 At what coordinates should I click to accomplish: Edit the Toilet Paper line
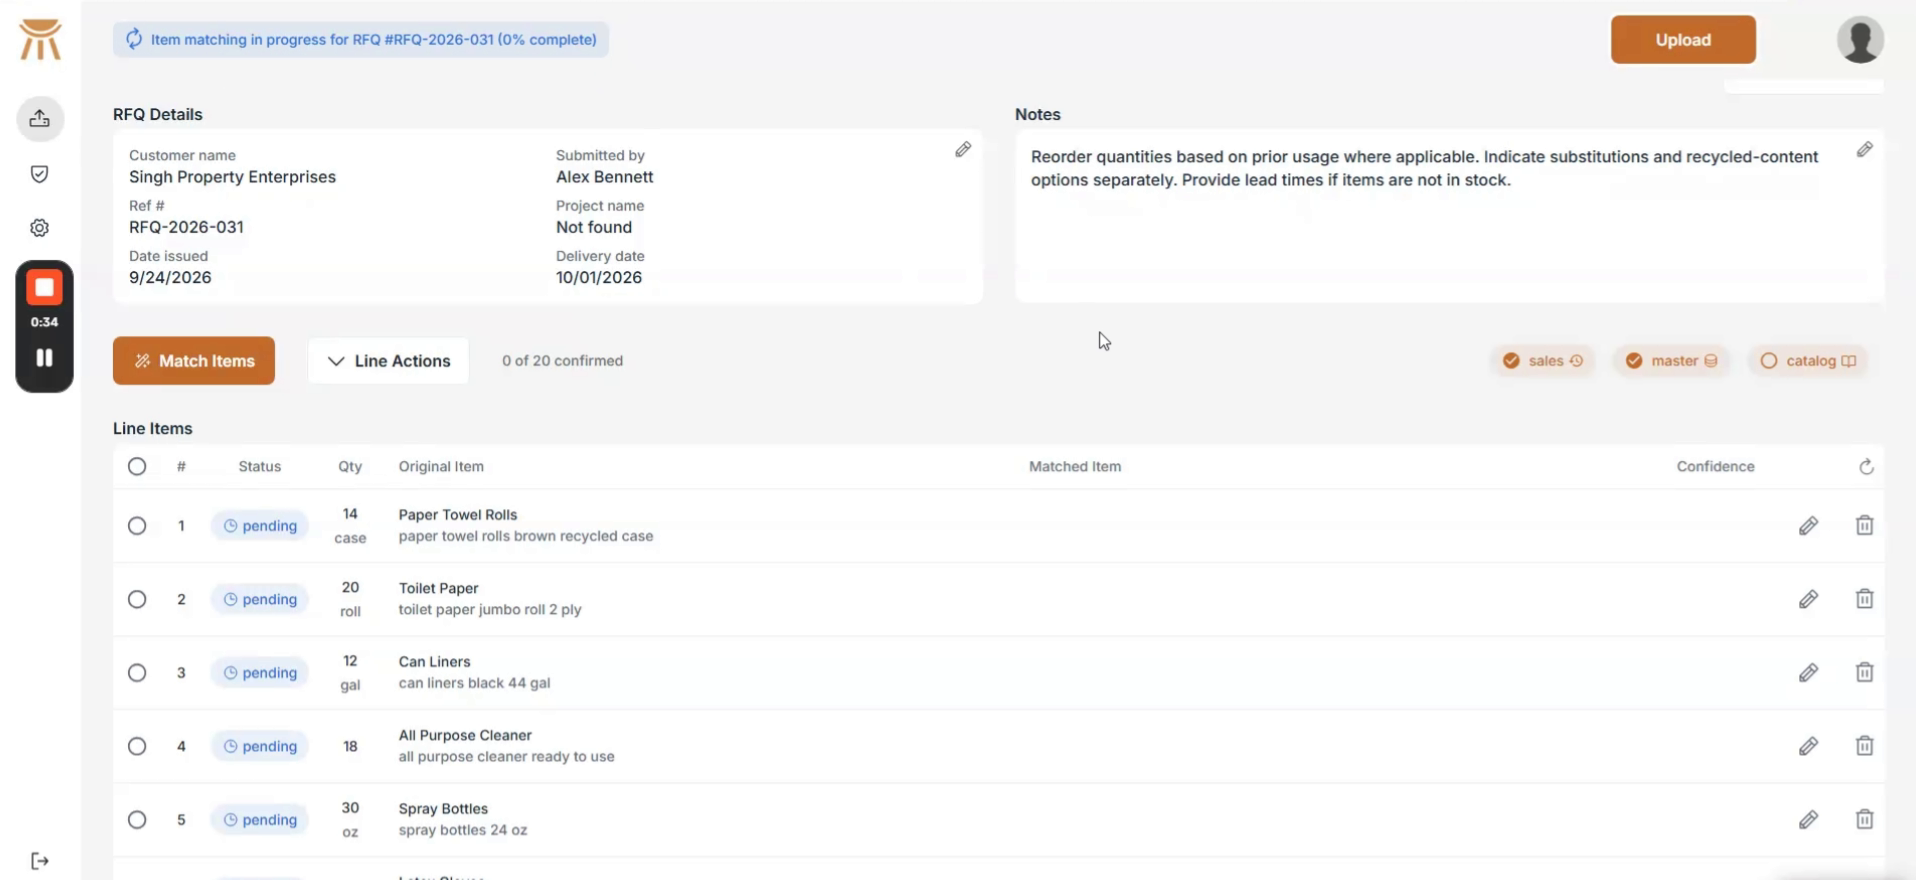[1808, 599]
